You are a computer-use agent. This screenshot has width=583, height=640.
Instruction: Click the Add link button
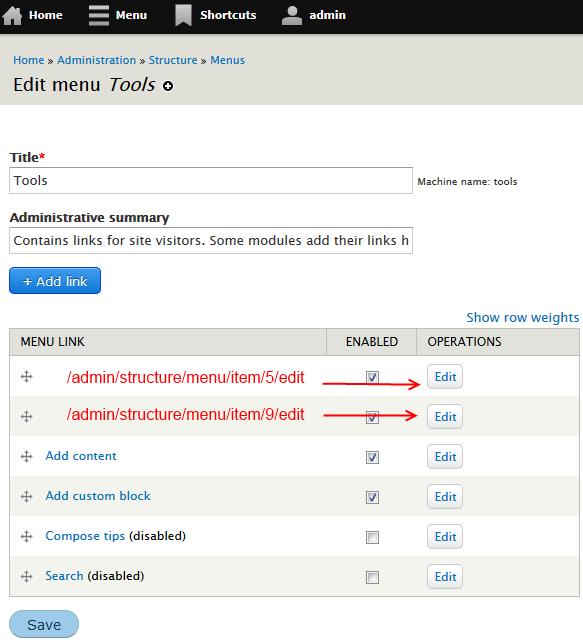[x=55, y=281]
